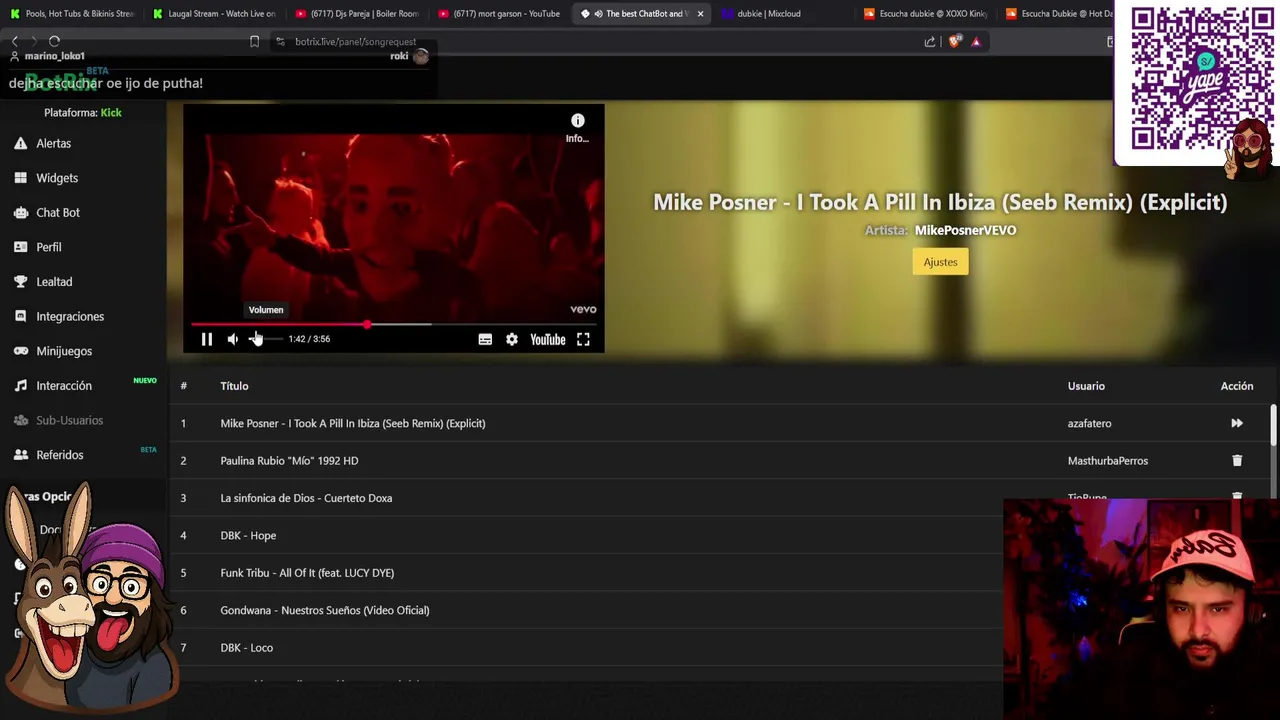Image resolution: width=1280 pixels, height=720 pixels.
Task: Click user name MasthurbaPerros
Action: pyautogui.click(x=1107, y=461)
